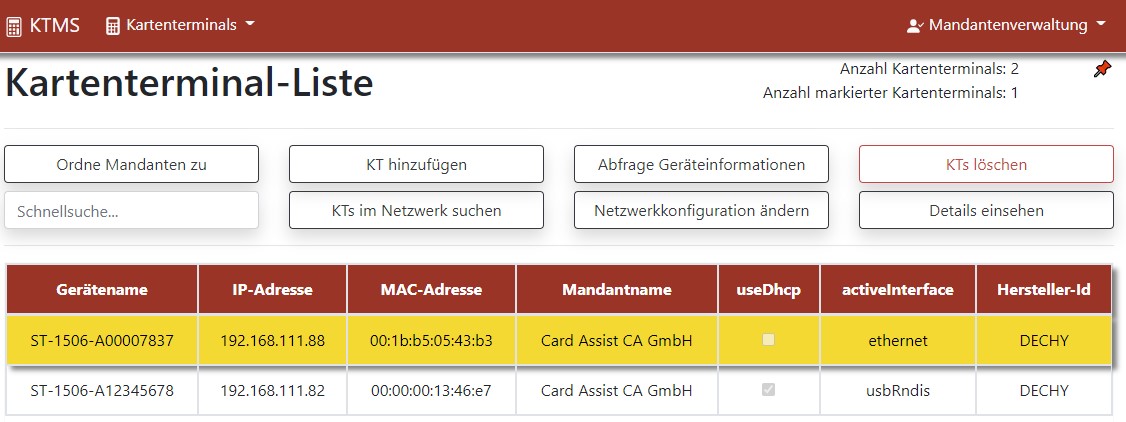Click the Ordne Mandanten zu button
This screenshot has width=1126, height=422.
click(131, 164)
